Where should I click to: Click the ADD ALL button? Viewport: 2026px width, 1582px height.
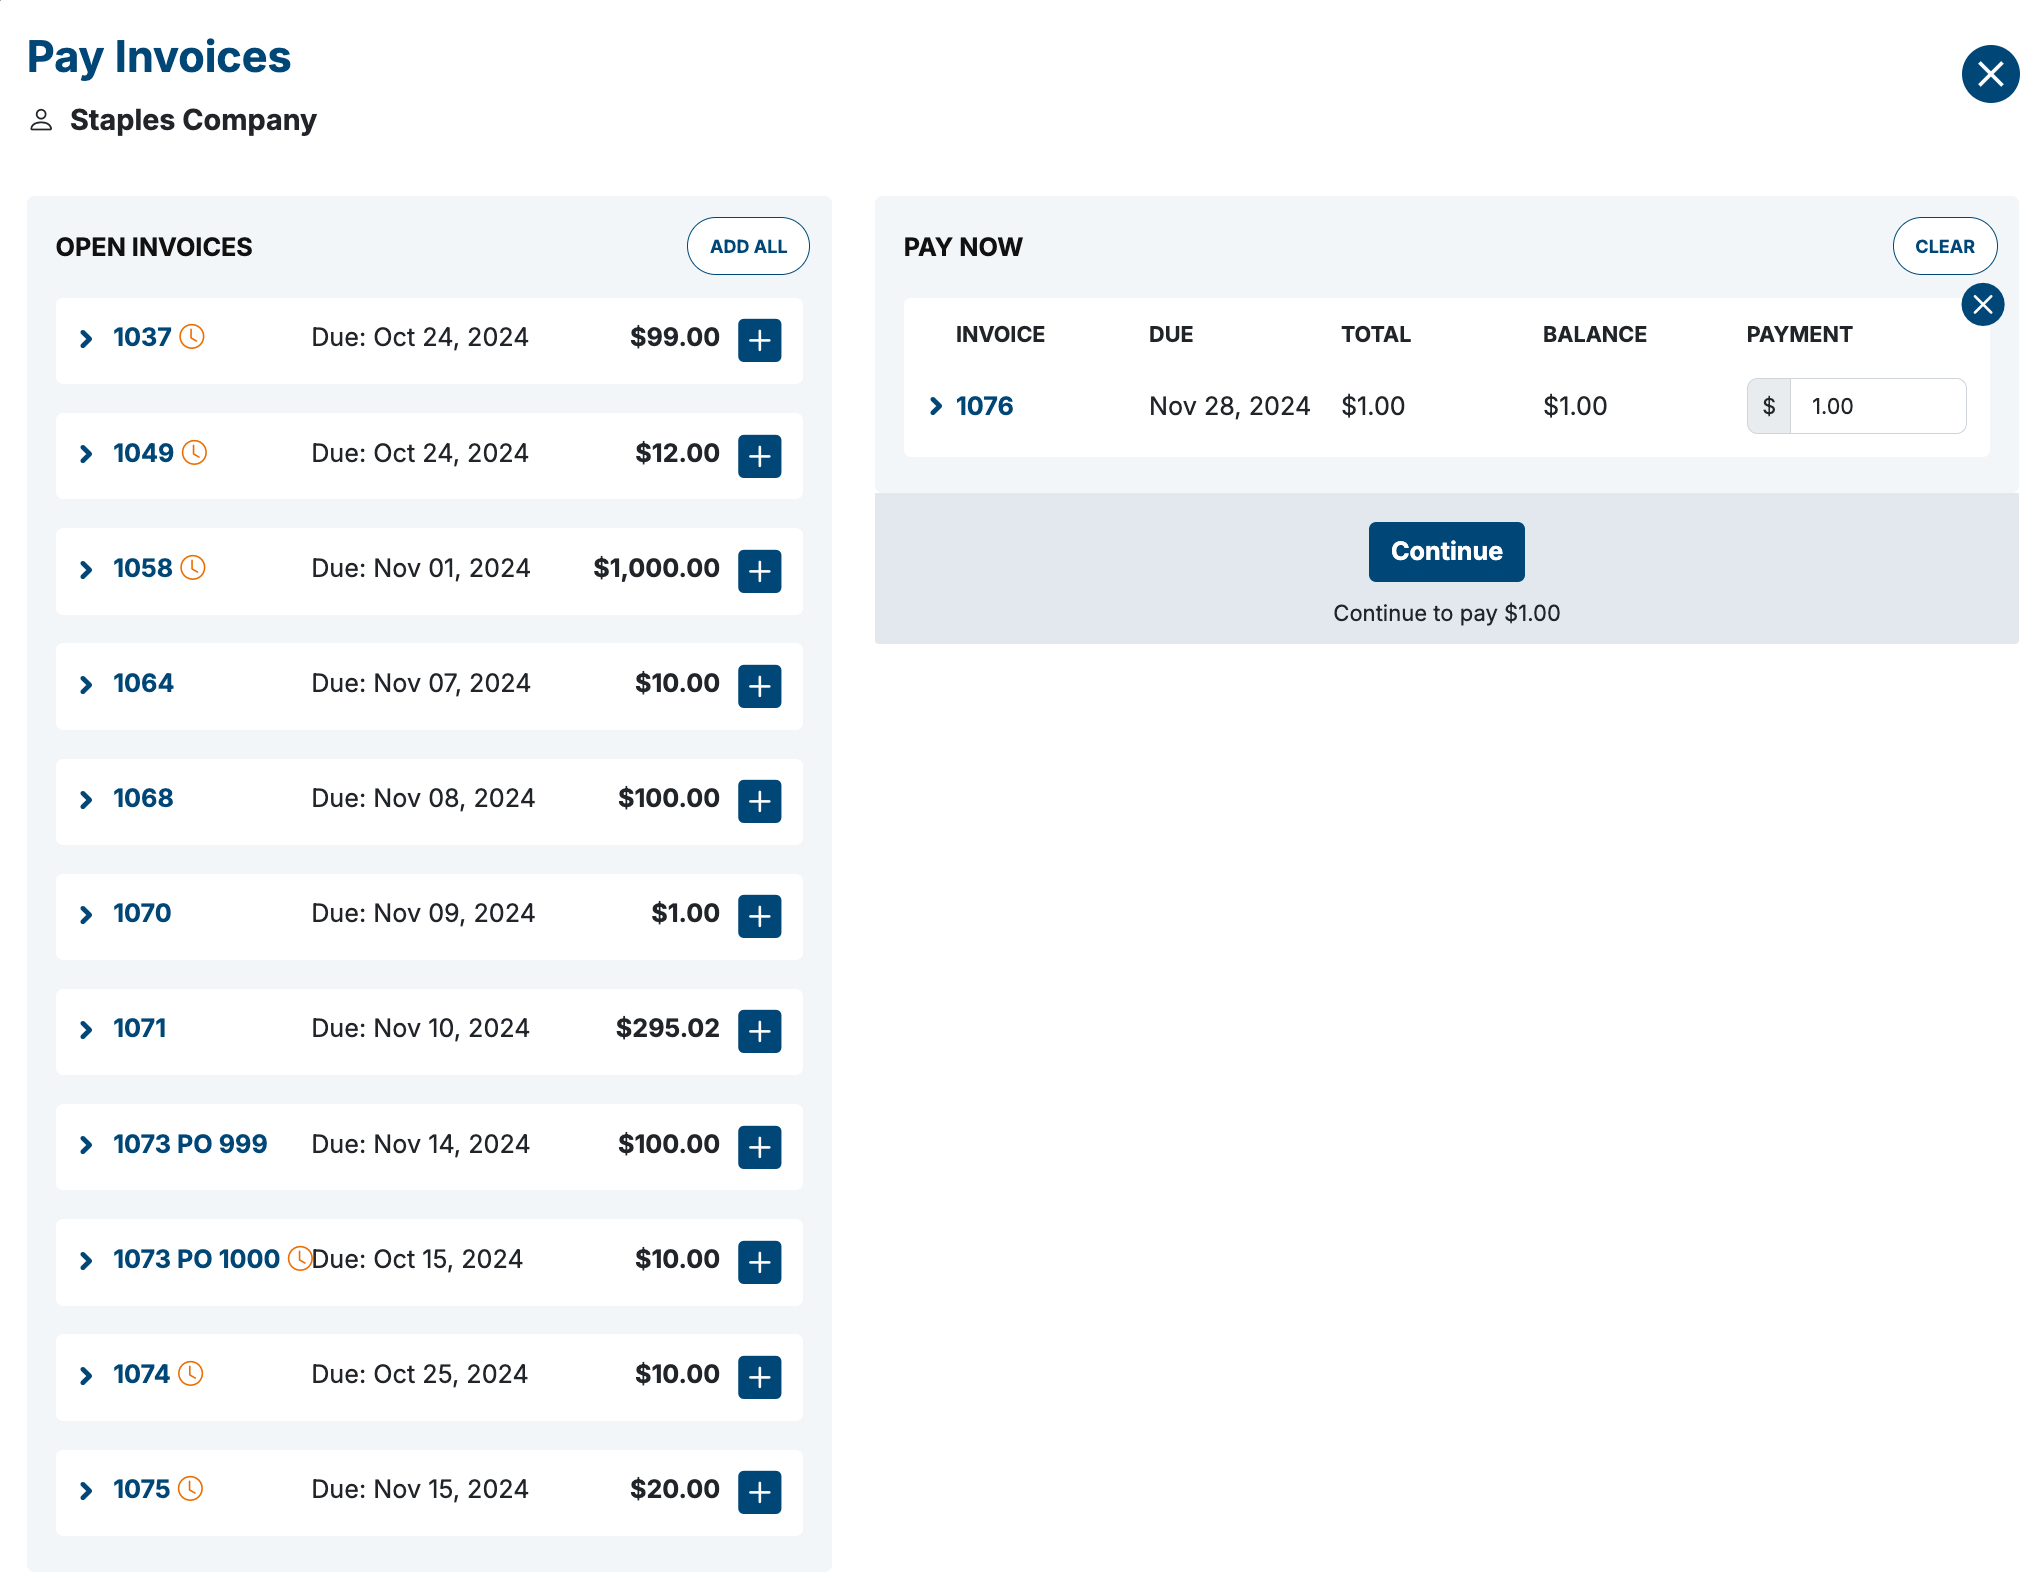pos(747,246)
